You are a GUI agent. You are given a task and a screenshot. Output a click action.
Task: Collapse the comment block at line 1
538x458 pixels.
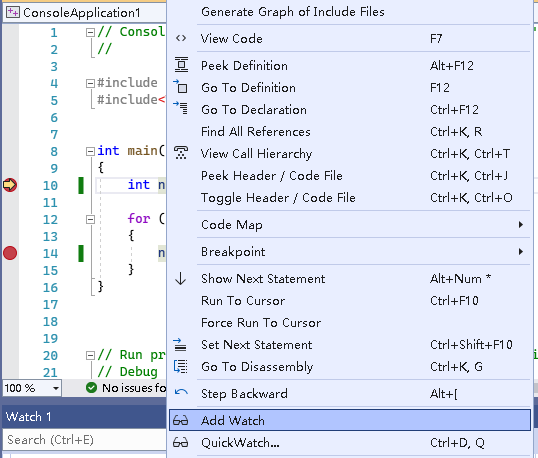pos(90,33)
